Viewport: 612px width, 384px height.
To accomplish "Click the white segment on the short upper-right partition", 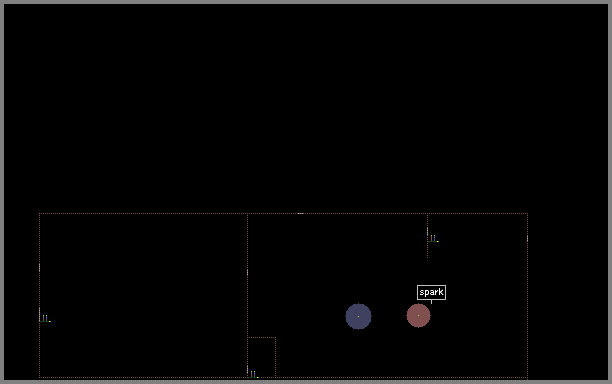I will coord(427,231).
